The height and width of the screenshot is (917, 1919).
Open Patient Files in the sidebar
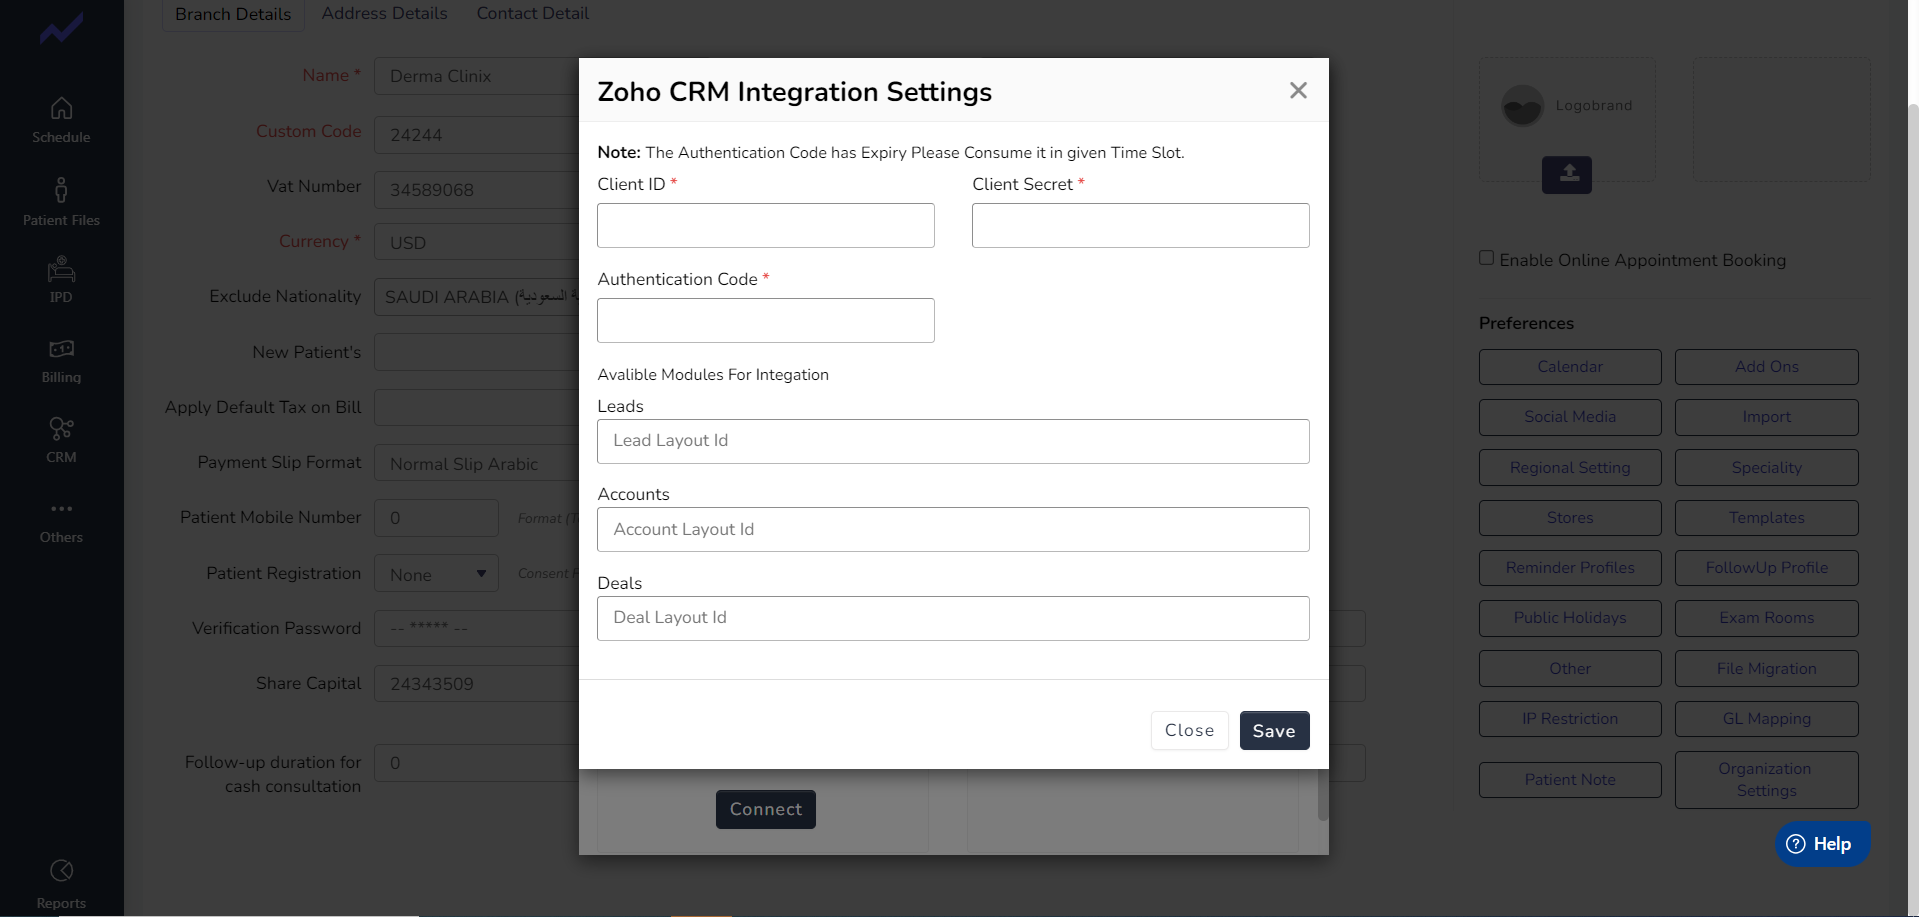[x=61, y=202]
